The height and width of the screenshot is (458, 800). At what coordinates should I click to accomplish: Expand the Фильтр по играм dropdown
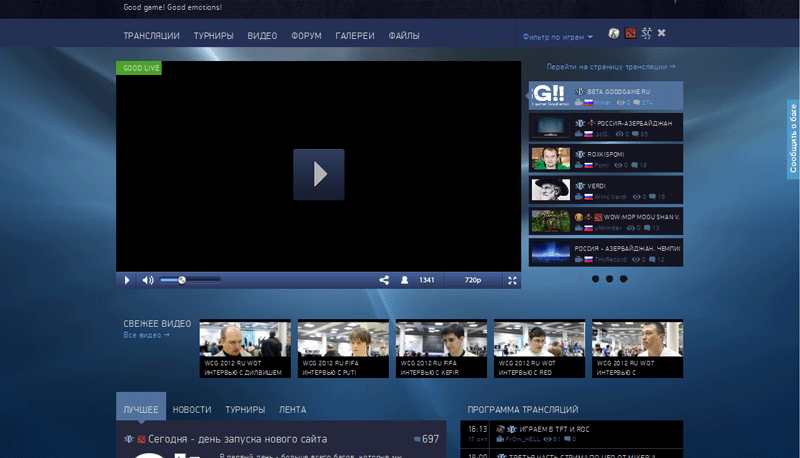pyautogui.click(x=557, y=37)
